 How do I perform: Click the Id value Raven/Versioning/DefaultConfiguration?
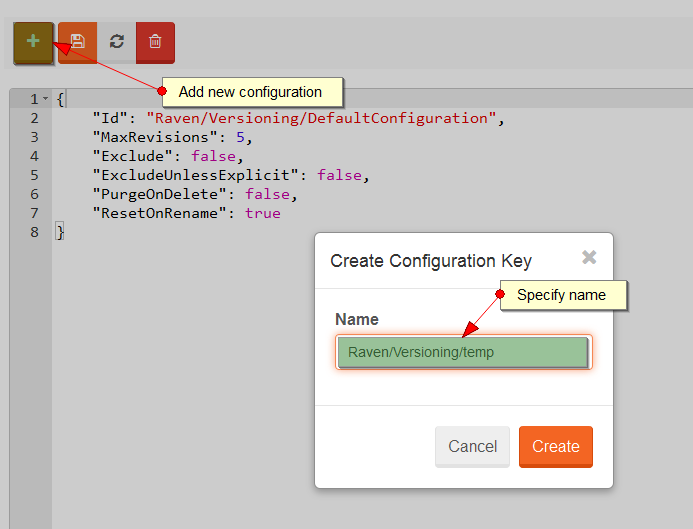(x=321, y=118)
